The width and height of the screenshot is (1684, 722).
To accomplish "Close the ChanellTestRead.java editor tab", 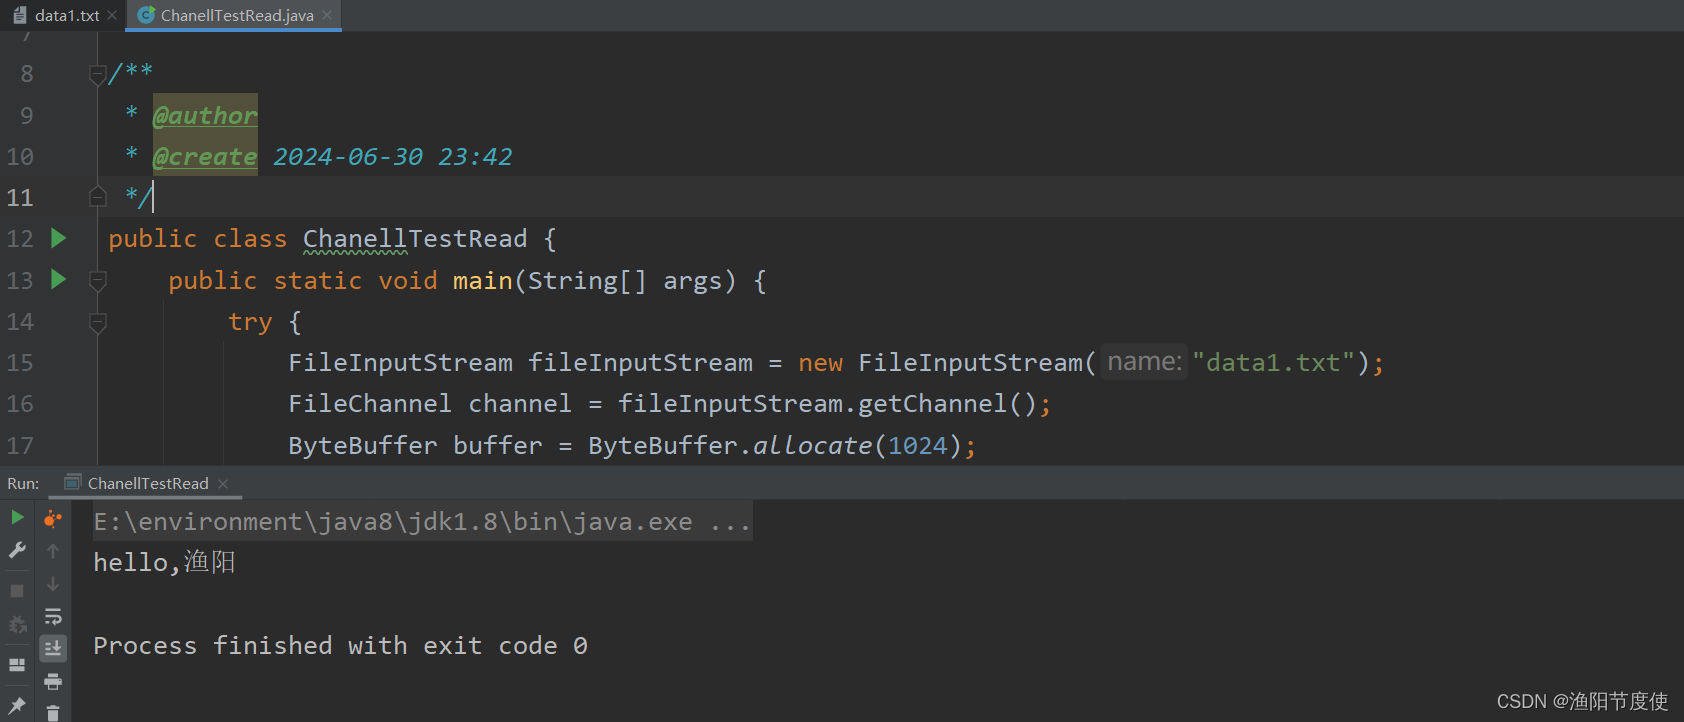I will click(327, 15).
